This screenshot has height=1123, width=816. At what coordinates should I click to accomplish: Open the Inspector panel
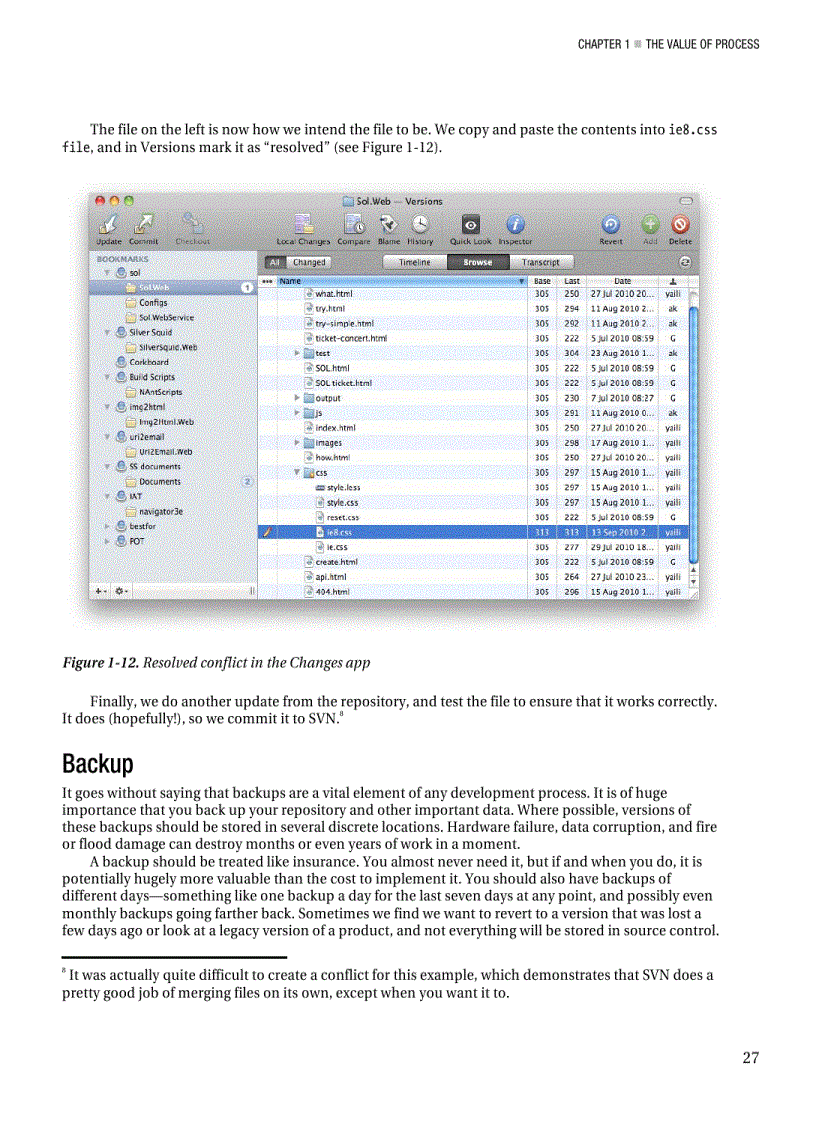point(514,224)
